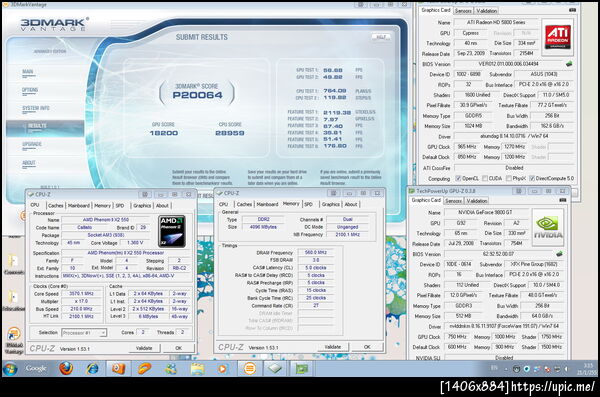
Task: Switch to 3DMark Vantage taskbar button
Action: (x=249, y=369)
